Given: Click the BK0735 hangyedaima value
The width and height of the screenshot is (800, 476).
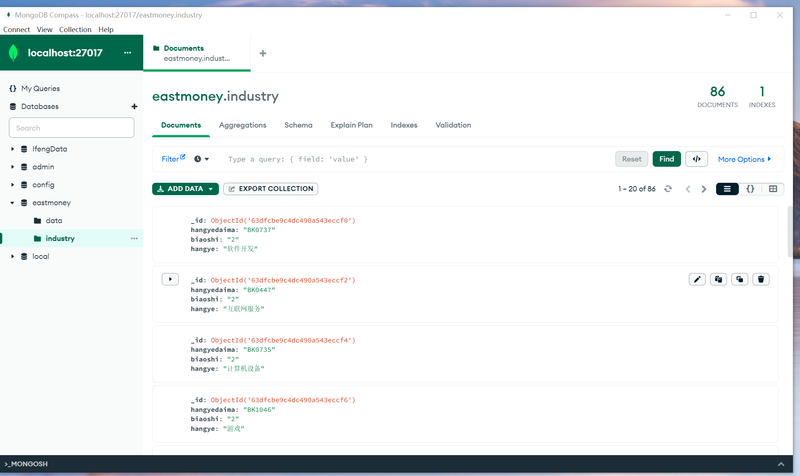Looking at the screenshot, I should coord(259,350).
